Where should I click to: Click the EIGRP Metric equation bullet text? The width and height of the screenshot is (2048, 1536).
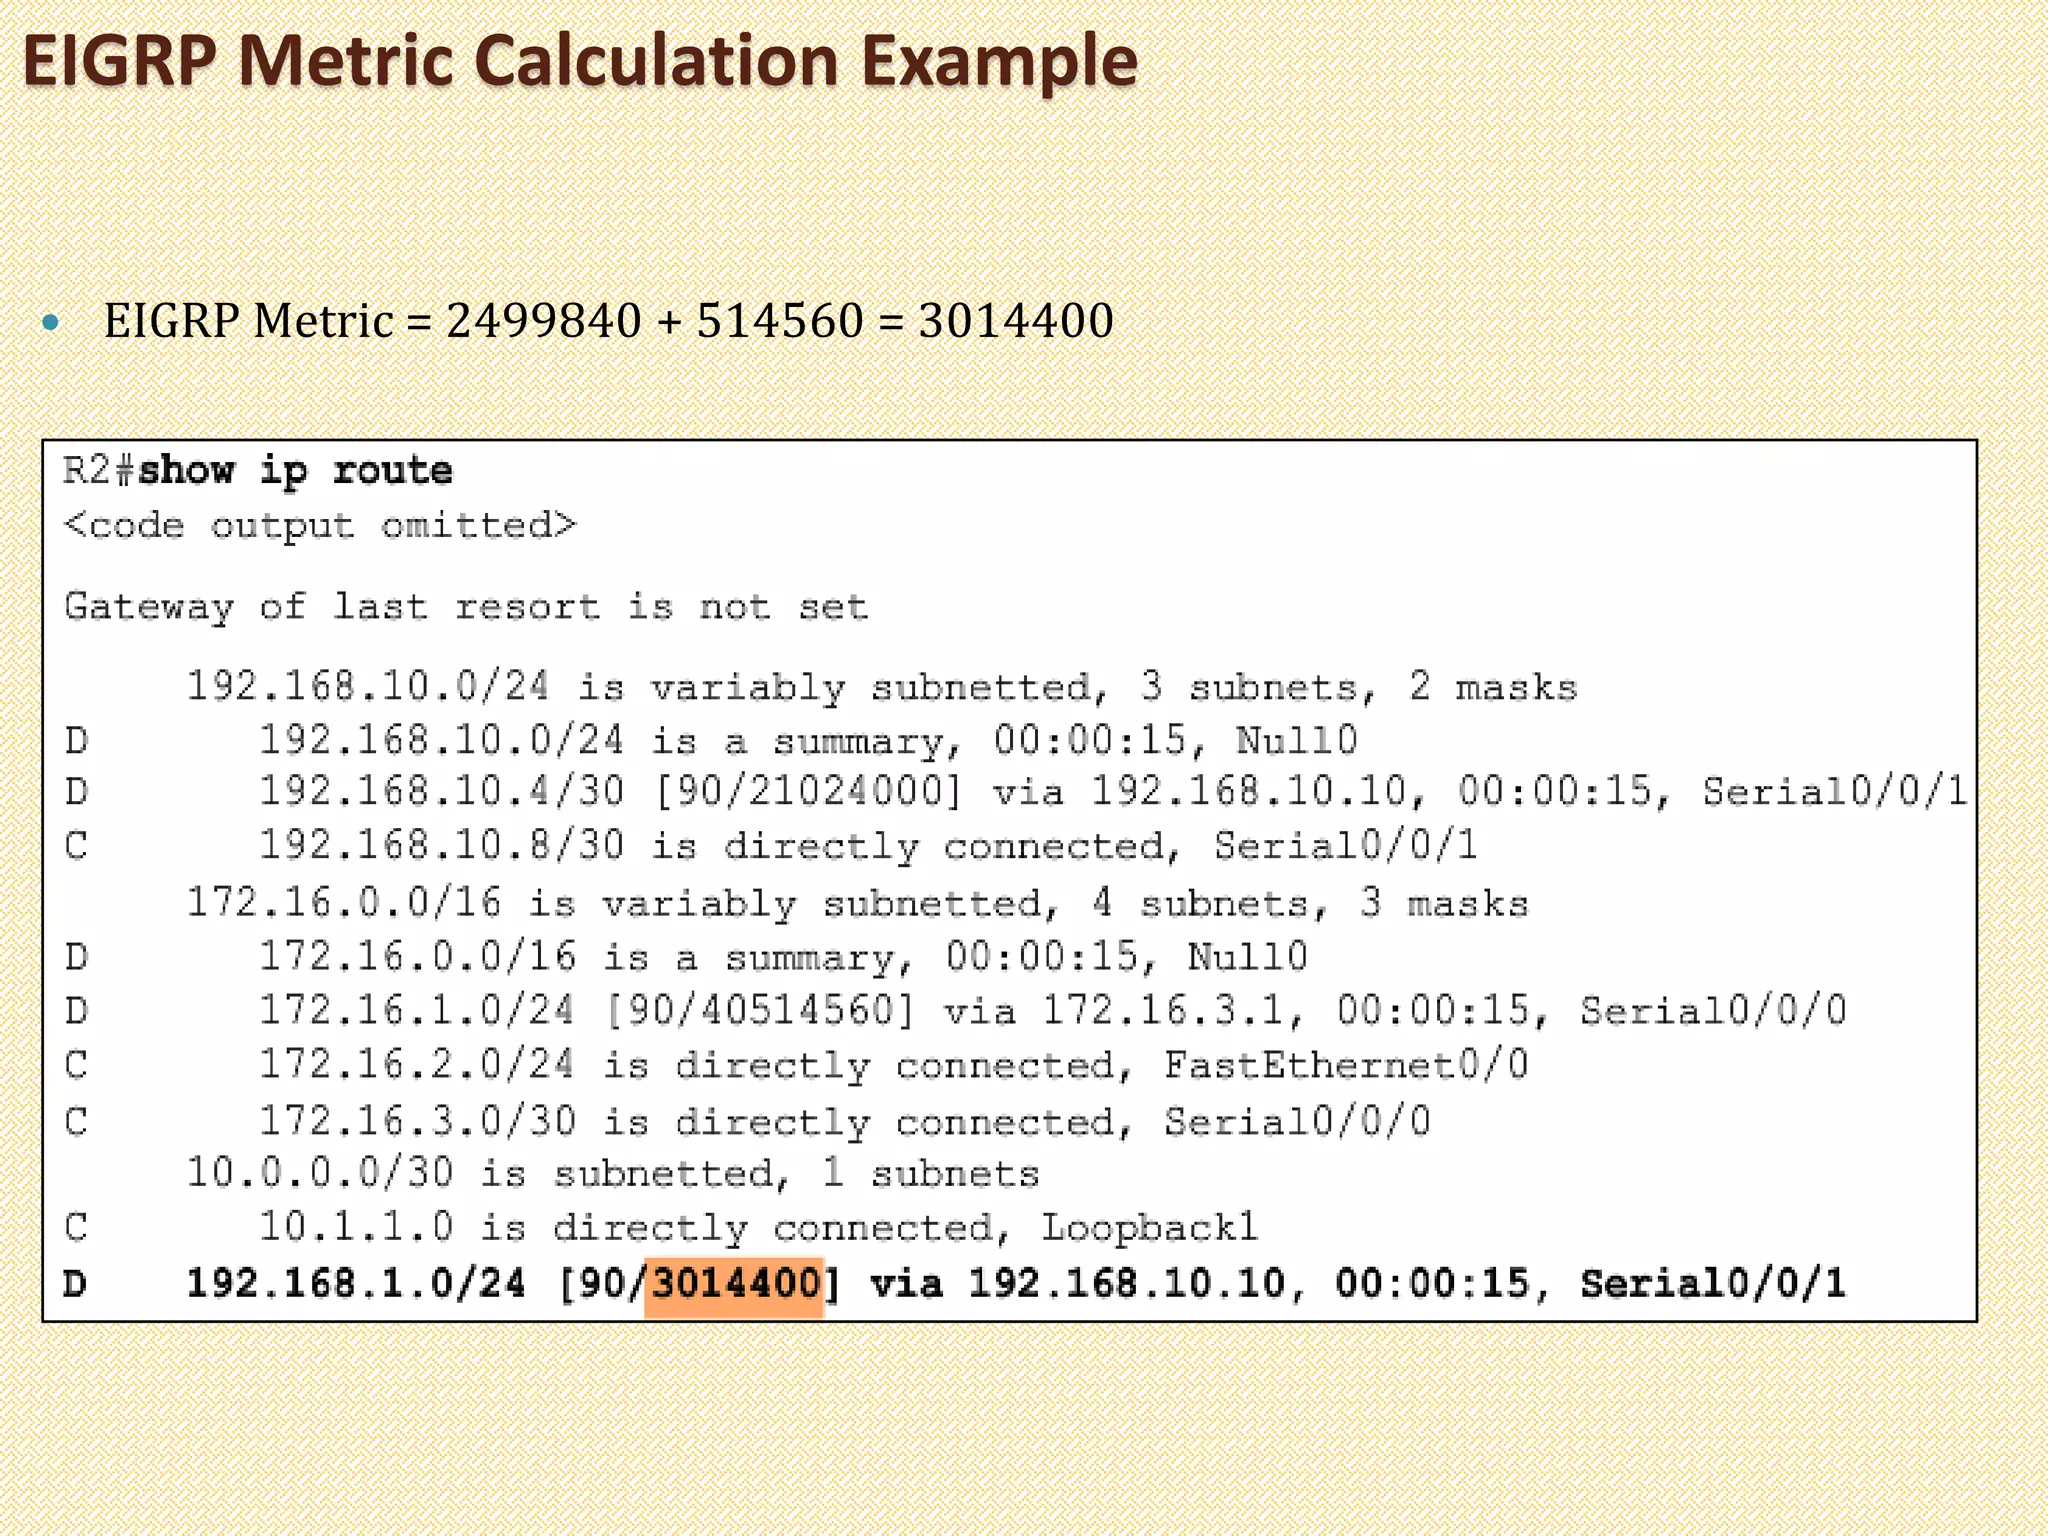point(608,321)
